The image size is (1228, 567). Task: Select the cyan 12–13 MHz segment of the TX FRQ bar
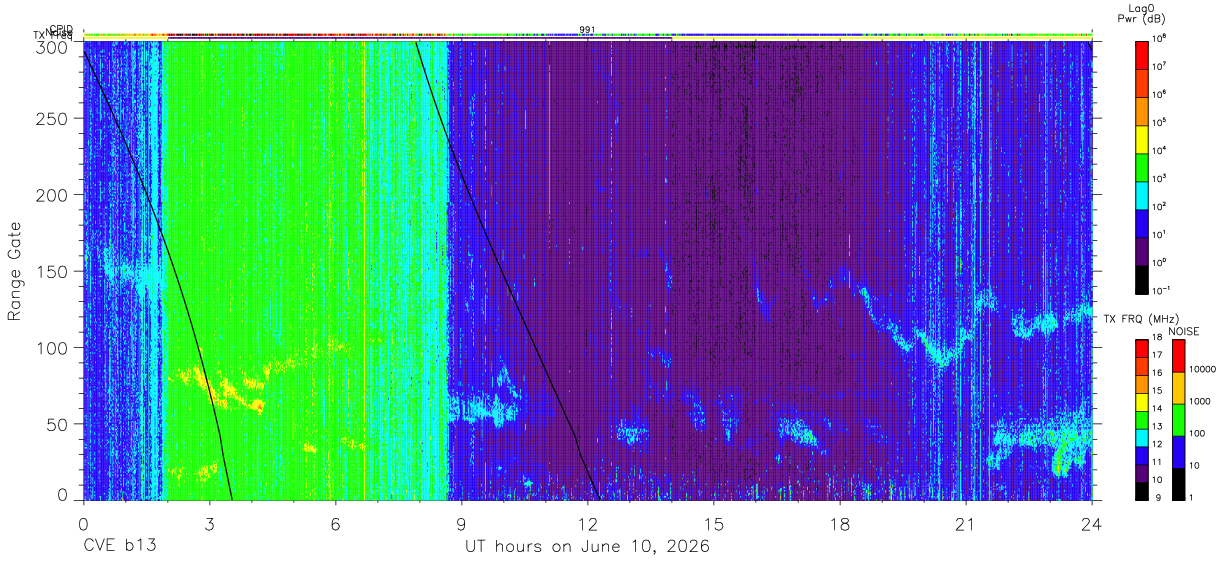point(1140,436)
